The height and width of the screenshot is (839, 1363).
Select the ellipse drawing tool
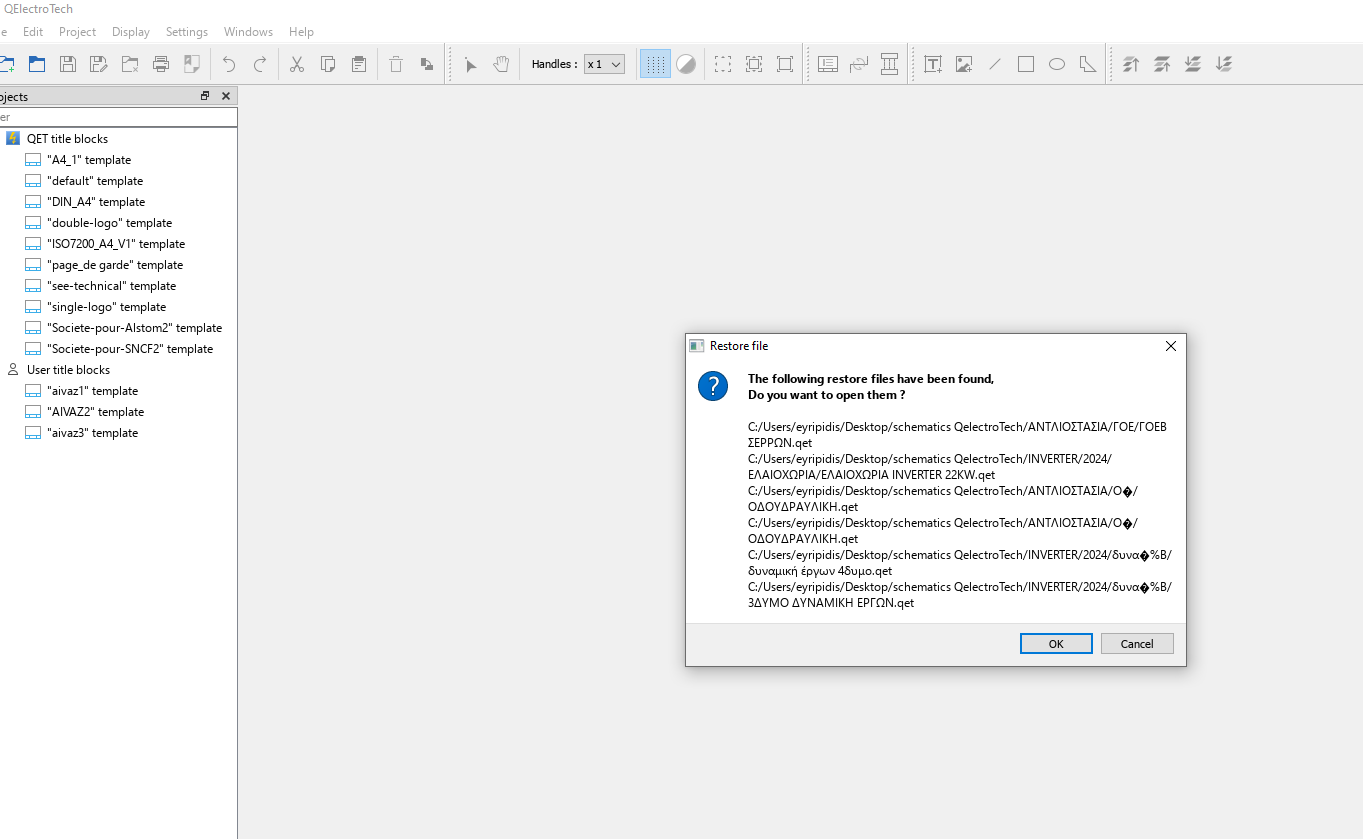pyautogui.click(x=1057, y=64)
